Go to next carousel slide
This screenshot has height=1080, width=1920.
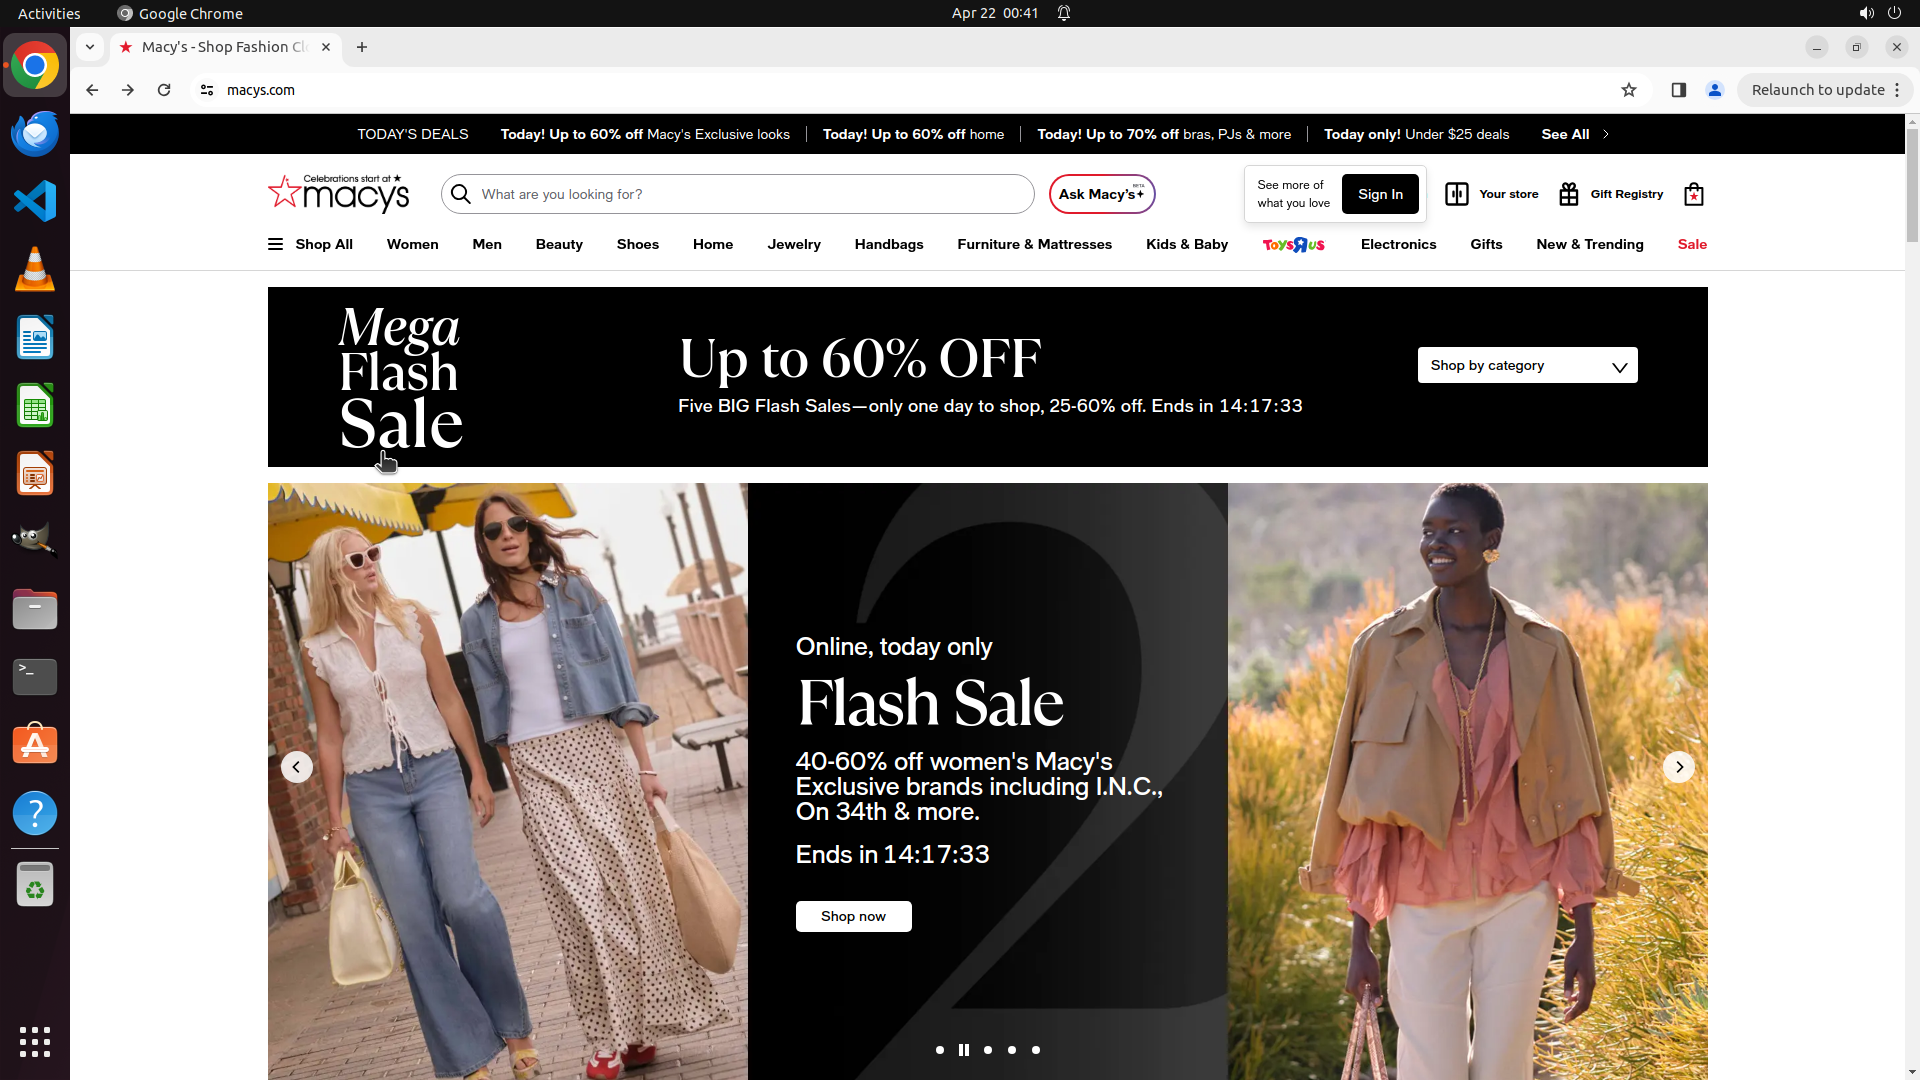(x=1678, y=767)
